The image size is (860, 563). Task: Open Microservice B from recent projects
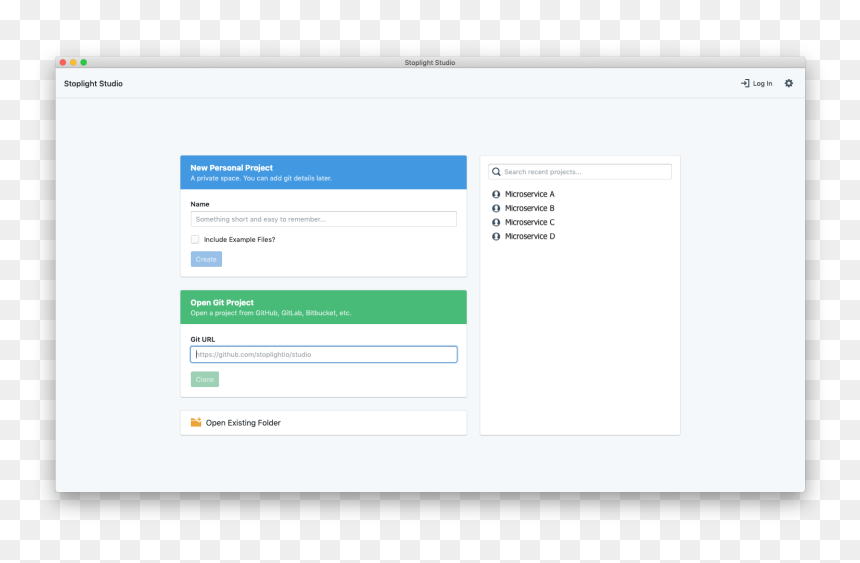(x=530, y=209)
